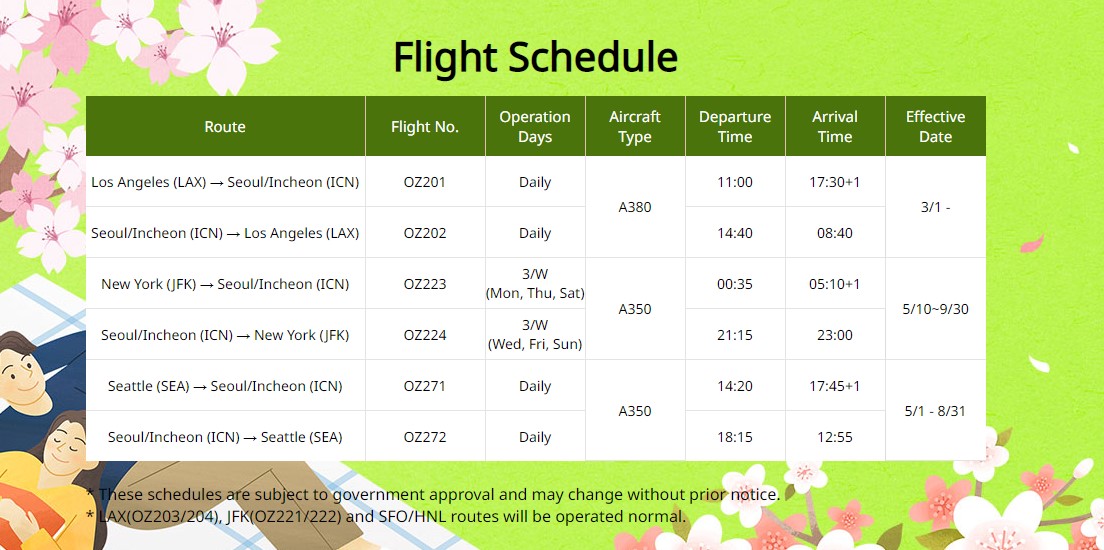Click flight number OZ224
Image resolution: width=1104 pixels, height=550 pixels.
(425, 335)
